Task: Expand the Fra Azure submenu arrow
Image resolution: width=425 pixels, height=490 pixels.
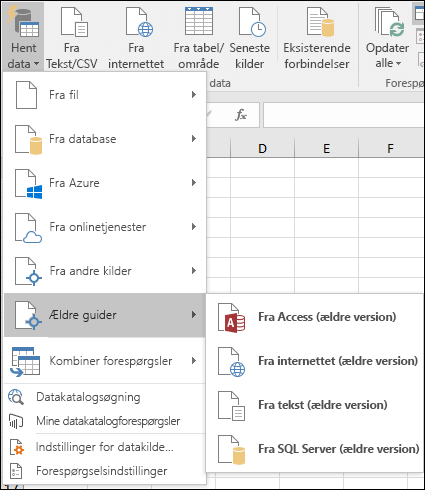Action: [194, 183]
